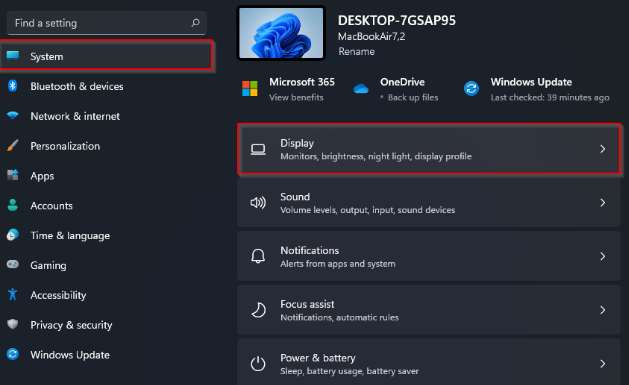Click the Display laptop icon
This screenshot has height=385, width=629.
tap(258, 149)
